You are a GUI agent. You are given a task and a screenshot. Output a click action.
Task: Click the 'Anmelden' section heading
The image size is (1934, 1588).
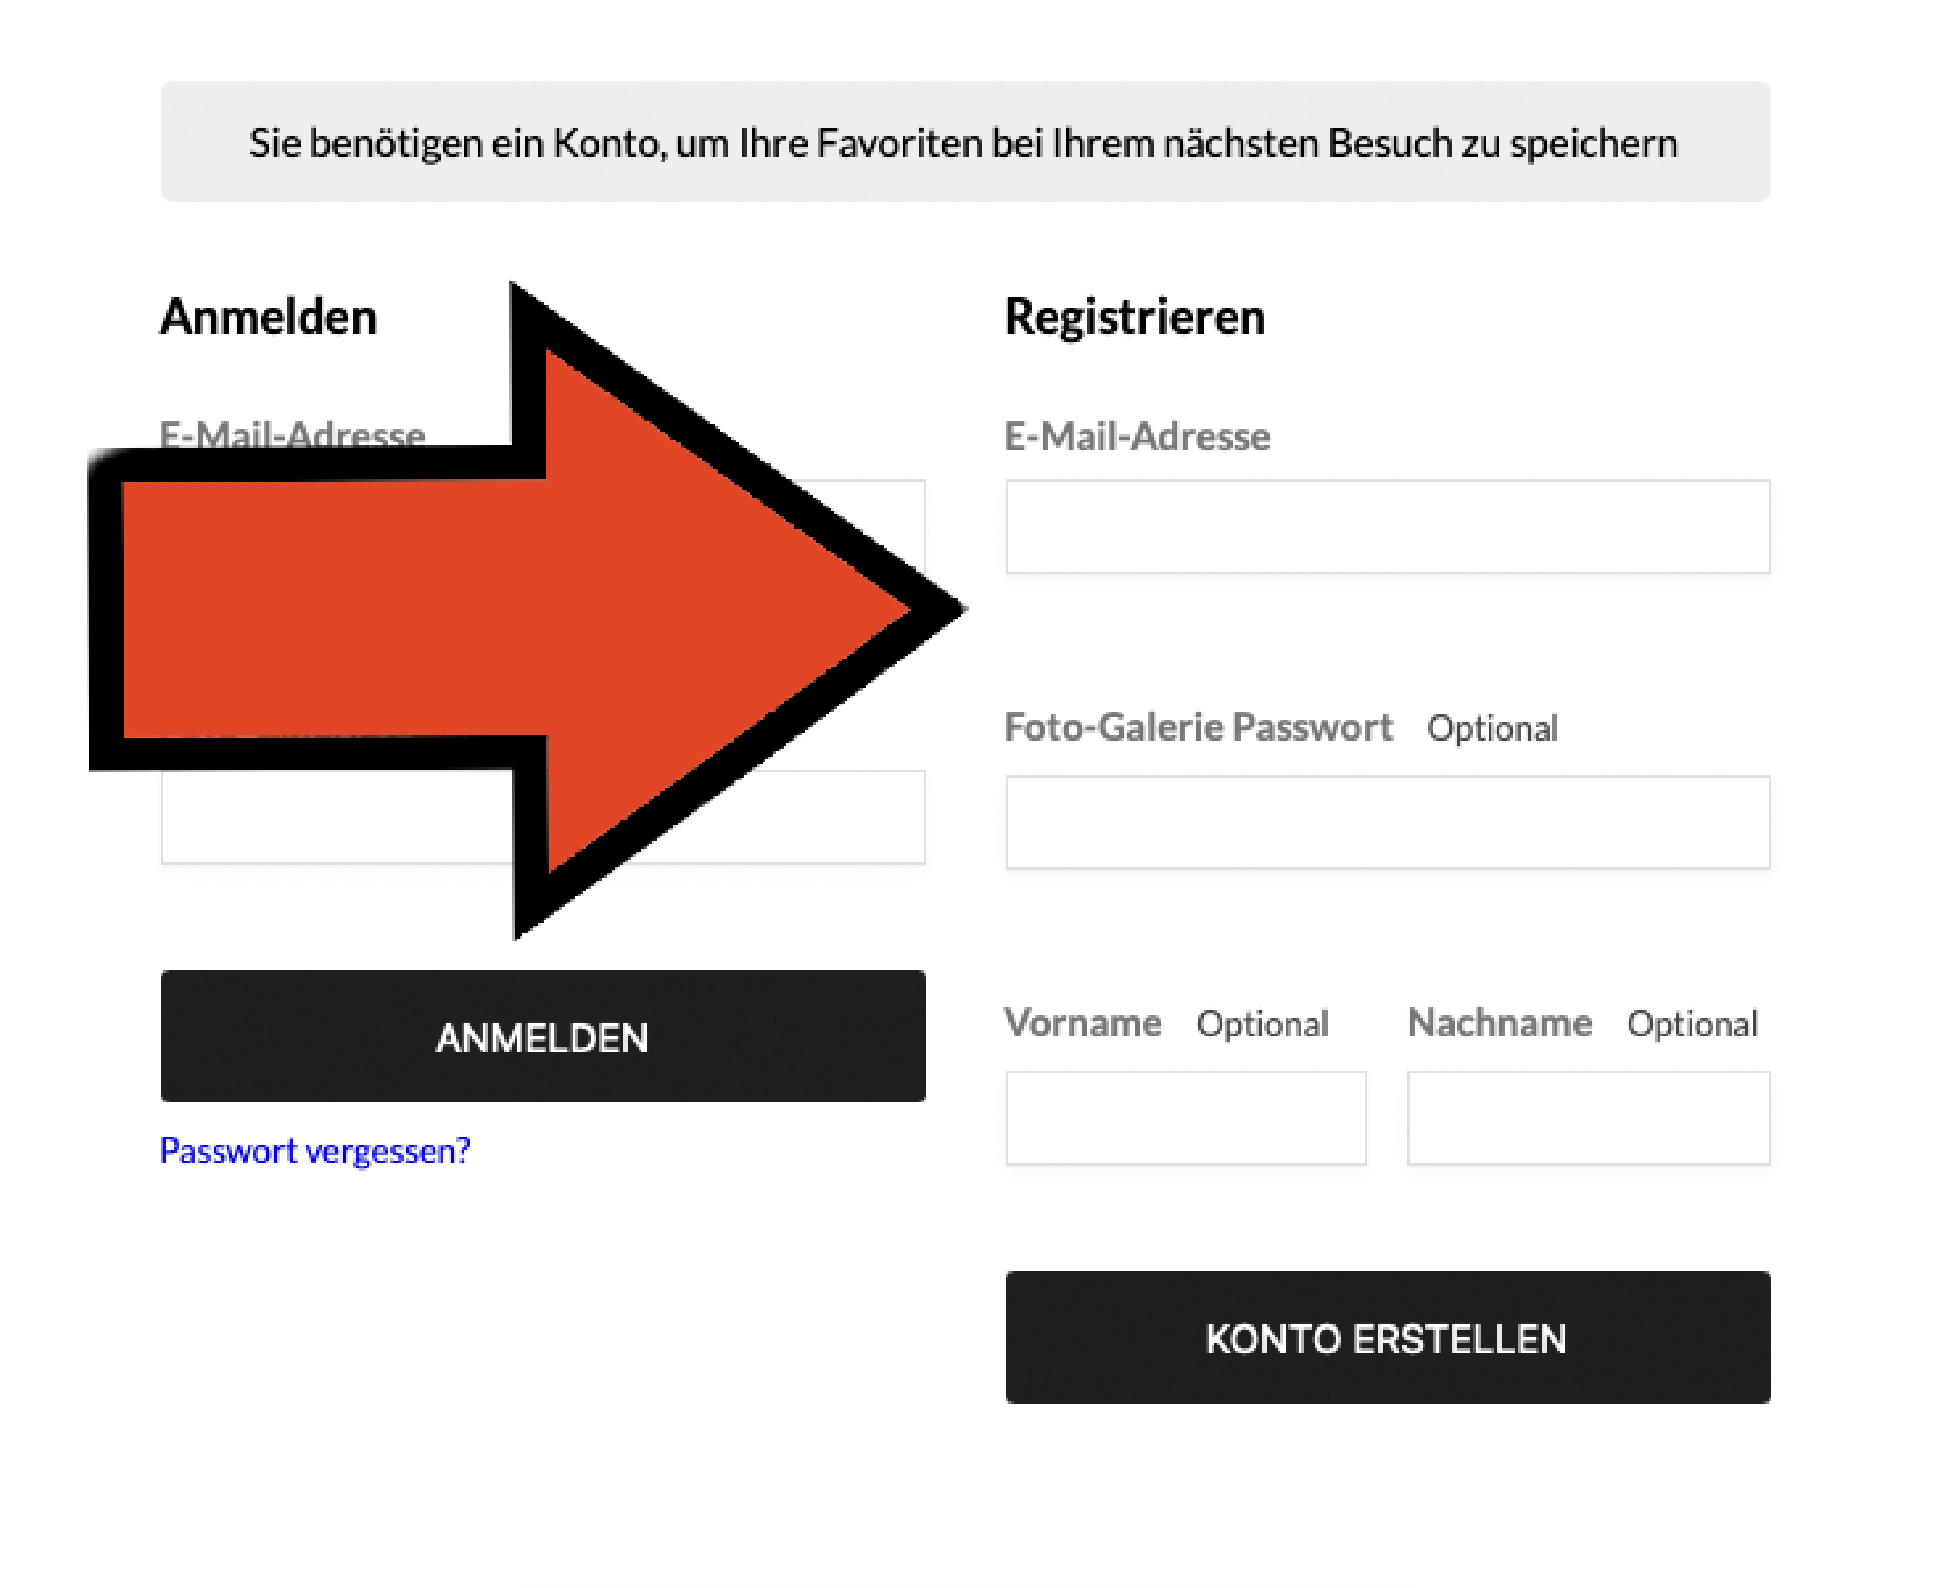click(269, 317)
